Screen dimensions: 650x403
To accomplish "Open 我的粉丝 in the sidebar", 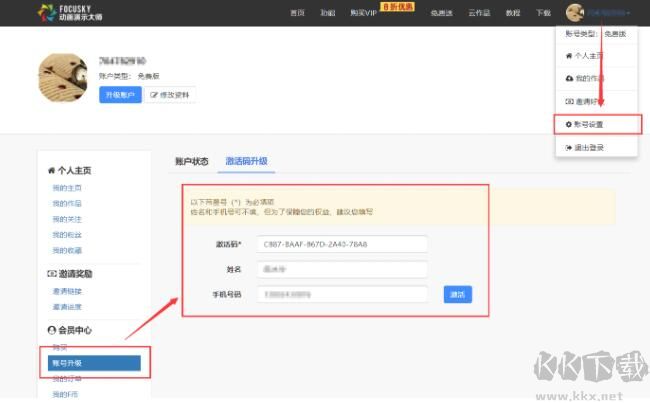I will [67, 235].
